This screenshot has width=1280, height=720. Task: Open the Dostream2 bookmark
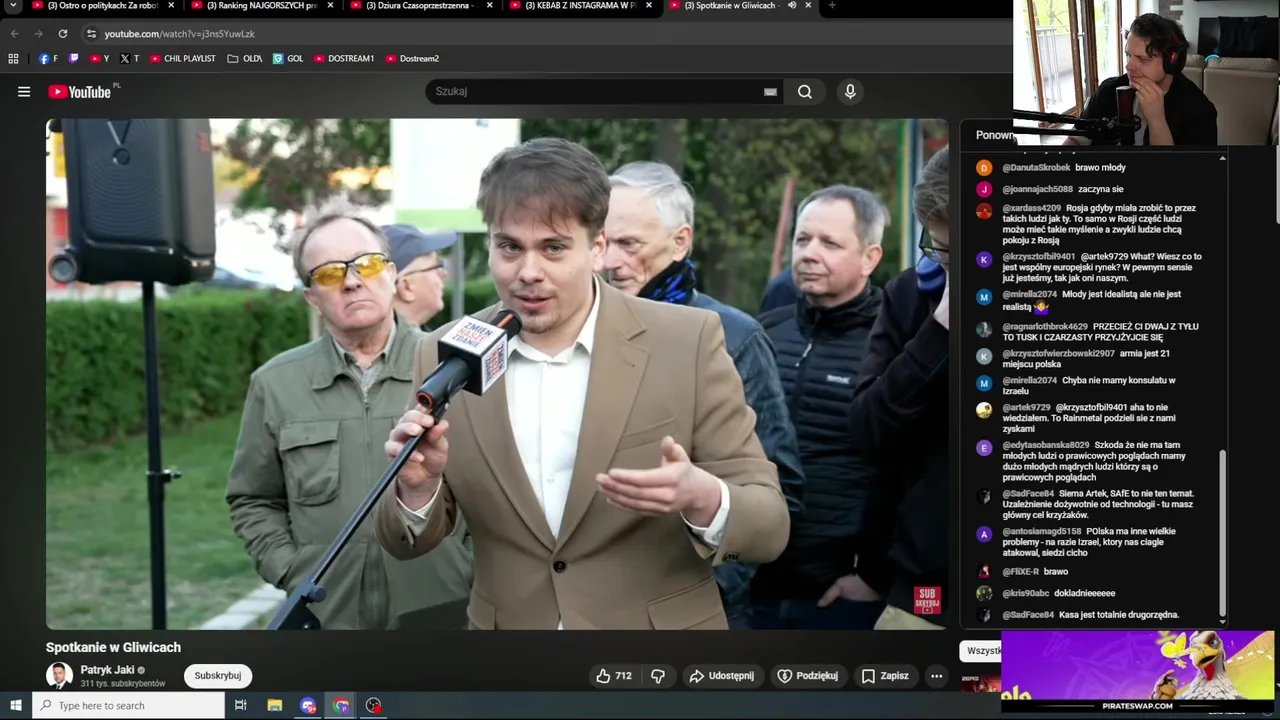pos(412,59)
